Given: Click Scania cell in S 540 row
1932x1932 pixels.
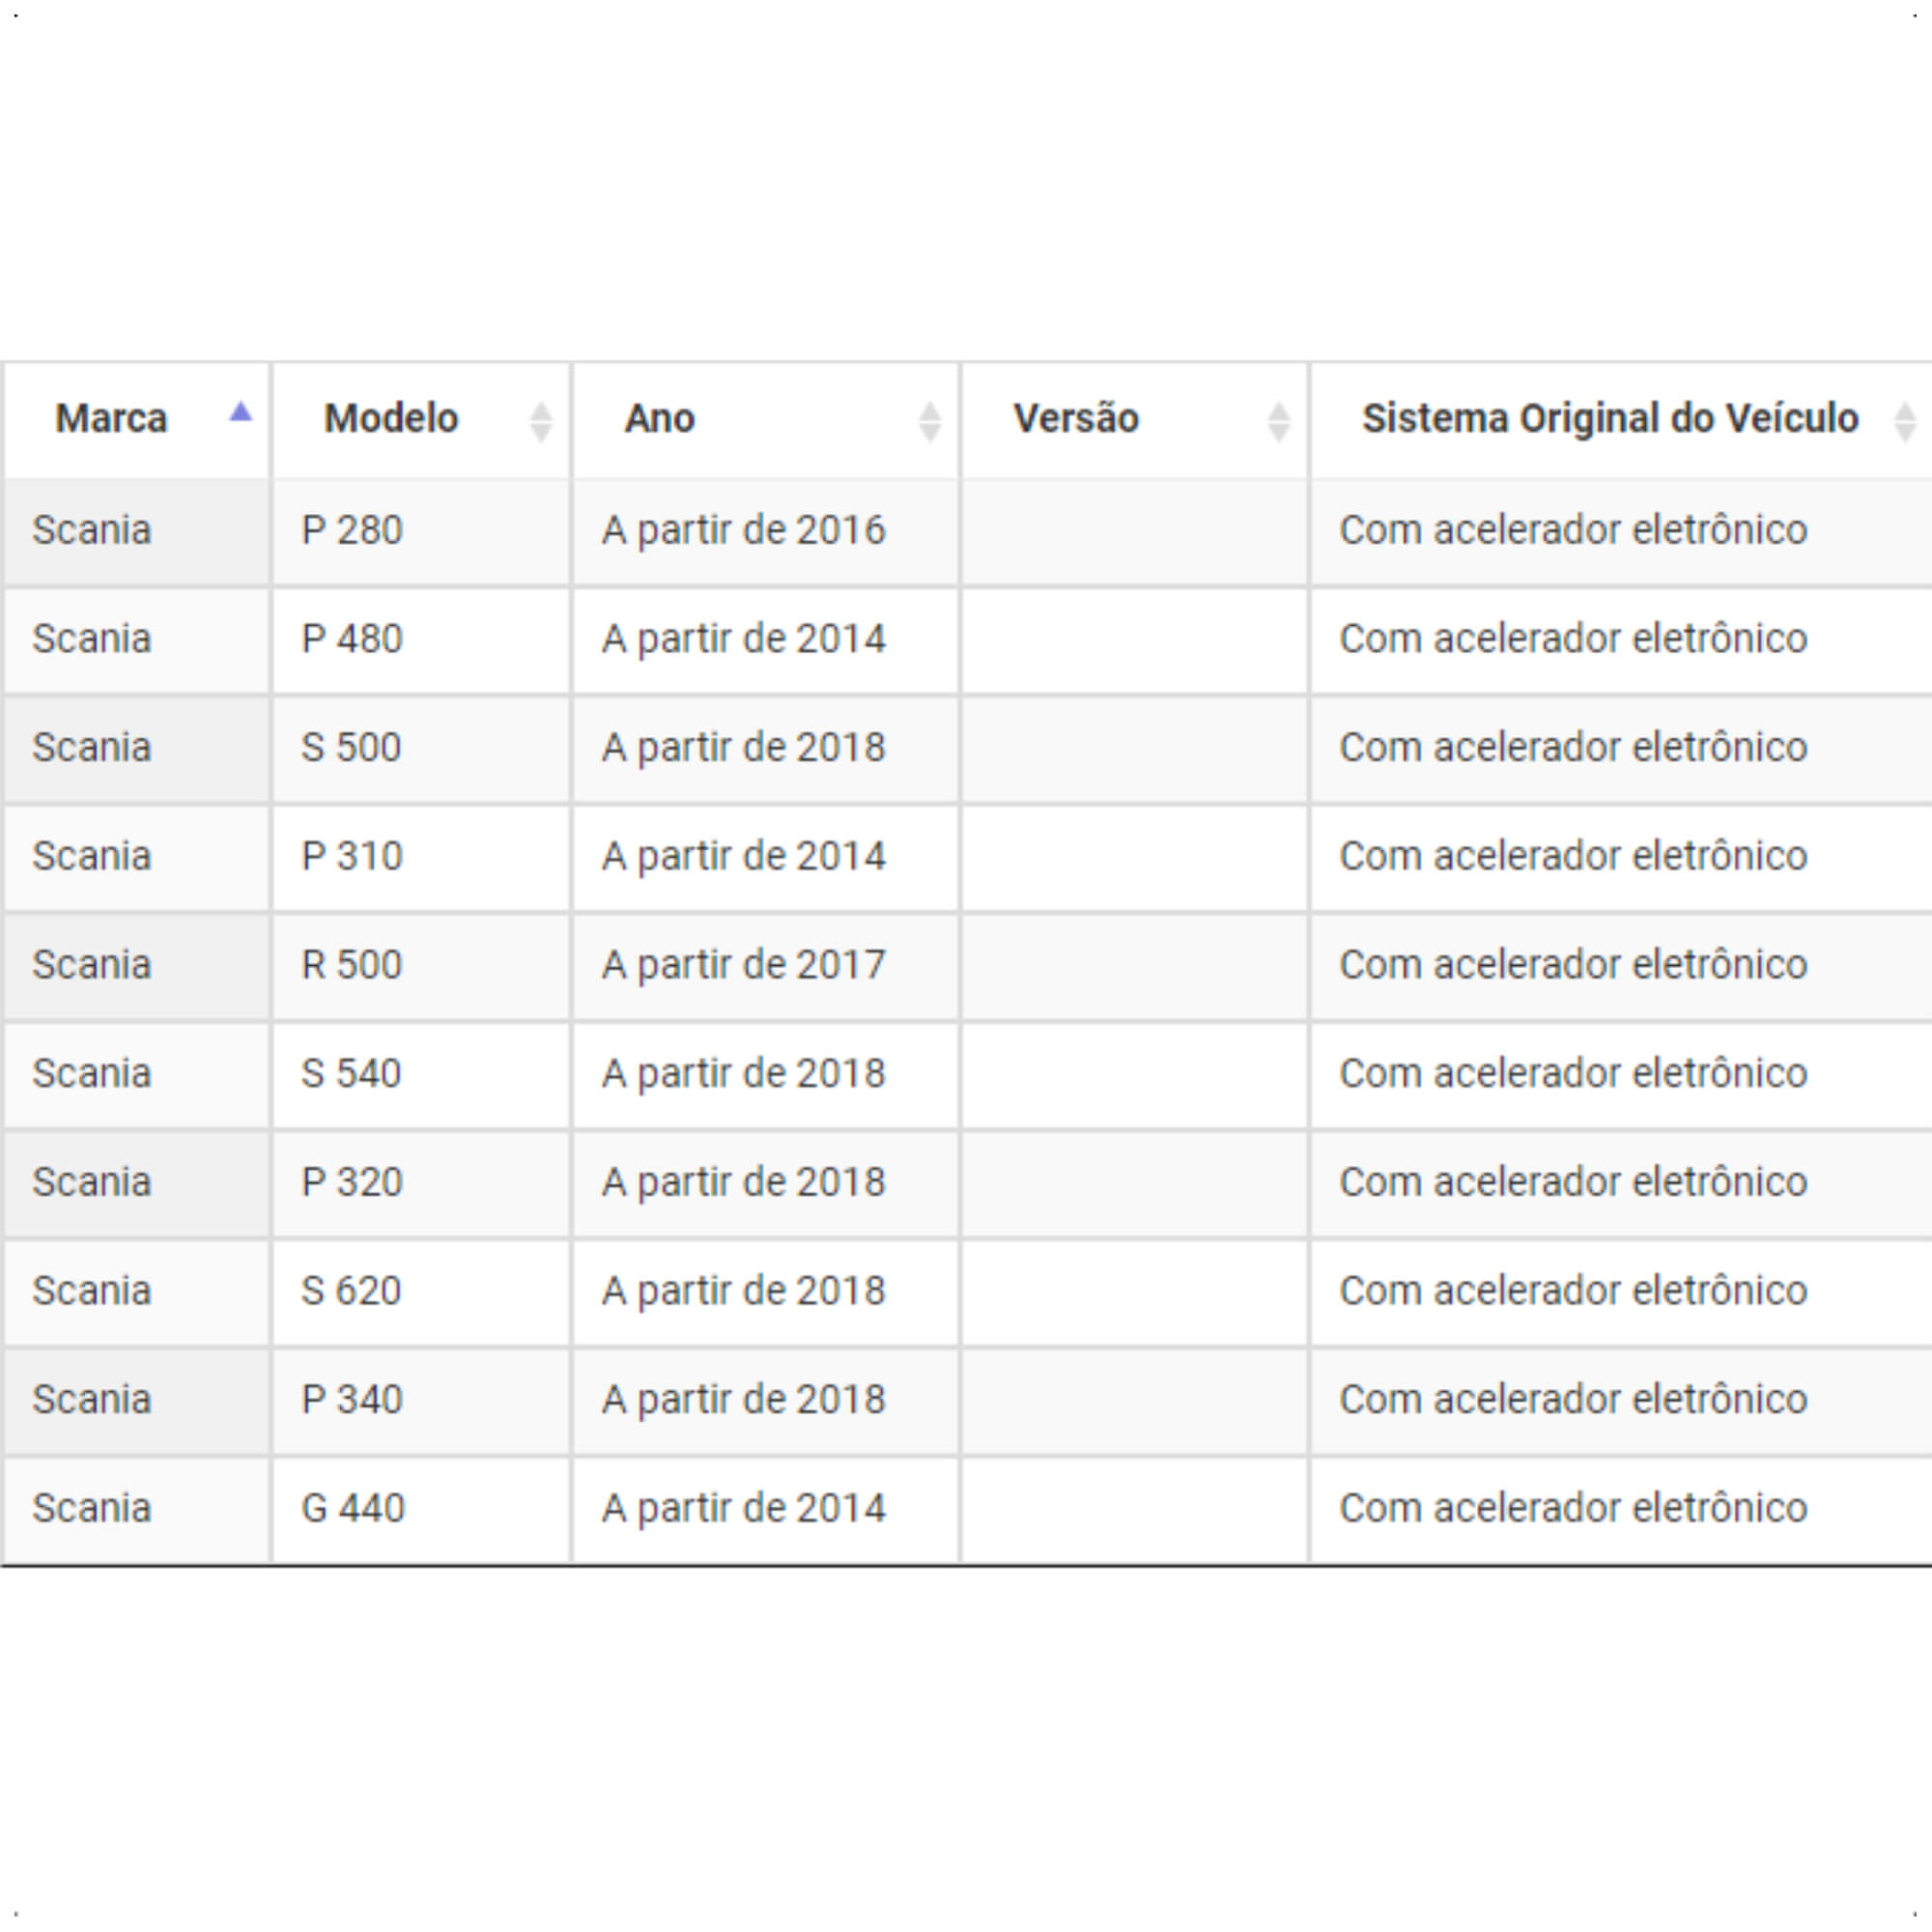Looking at the screenshot, I should 137,1075.
